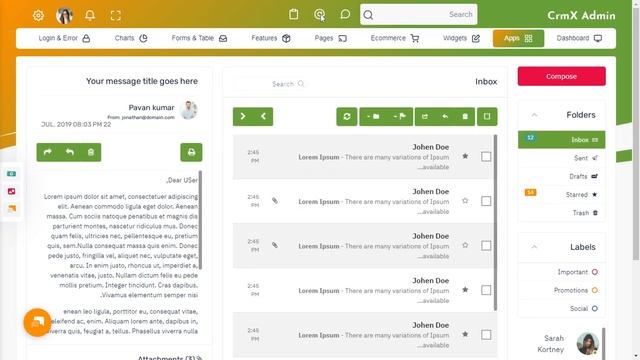Viewport: 640px width, 360px height.
Task: Open the Trash folder
Action: click(x=562, y=213)
